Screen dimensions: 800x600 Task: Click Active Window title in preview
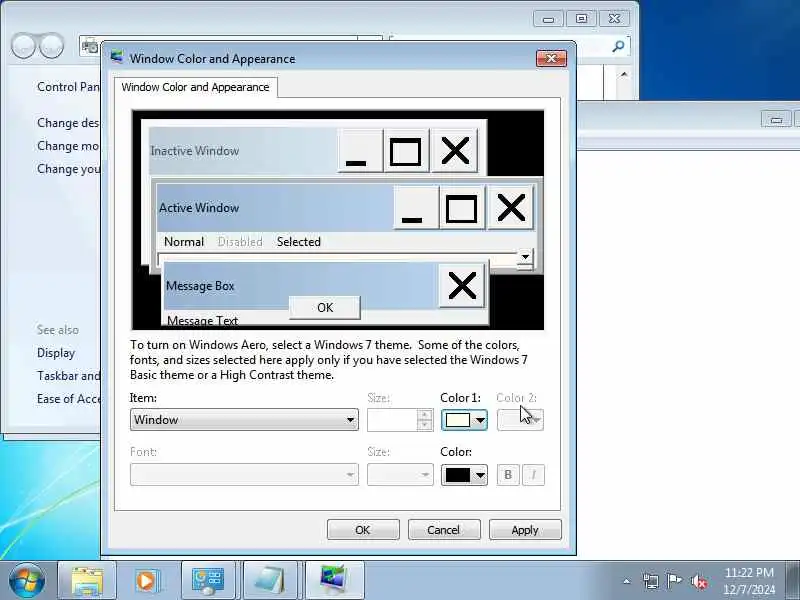coord(199,208)
